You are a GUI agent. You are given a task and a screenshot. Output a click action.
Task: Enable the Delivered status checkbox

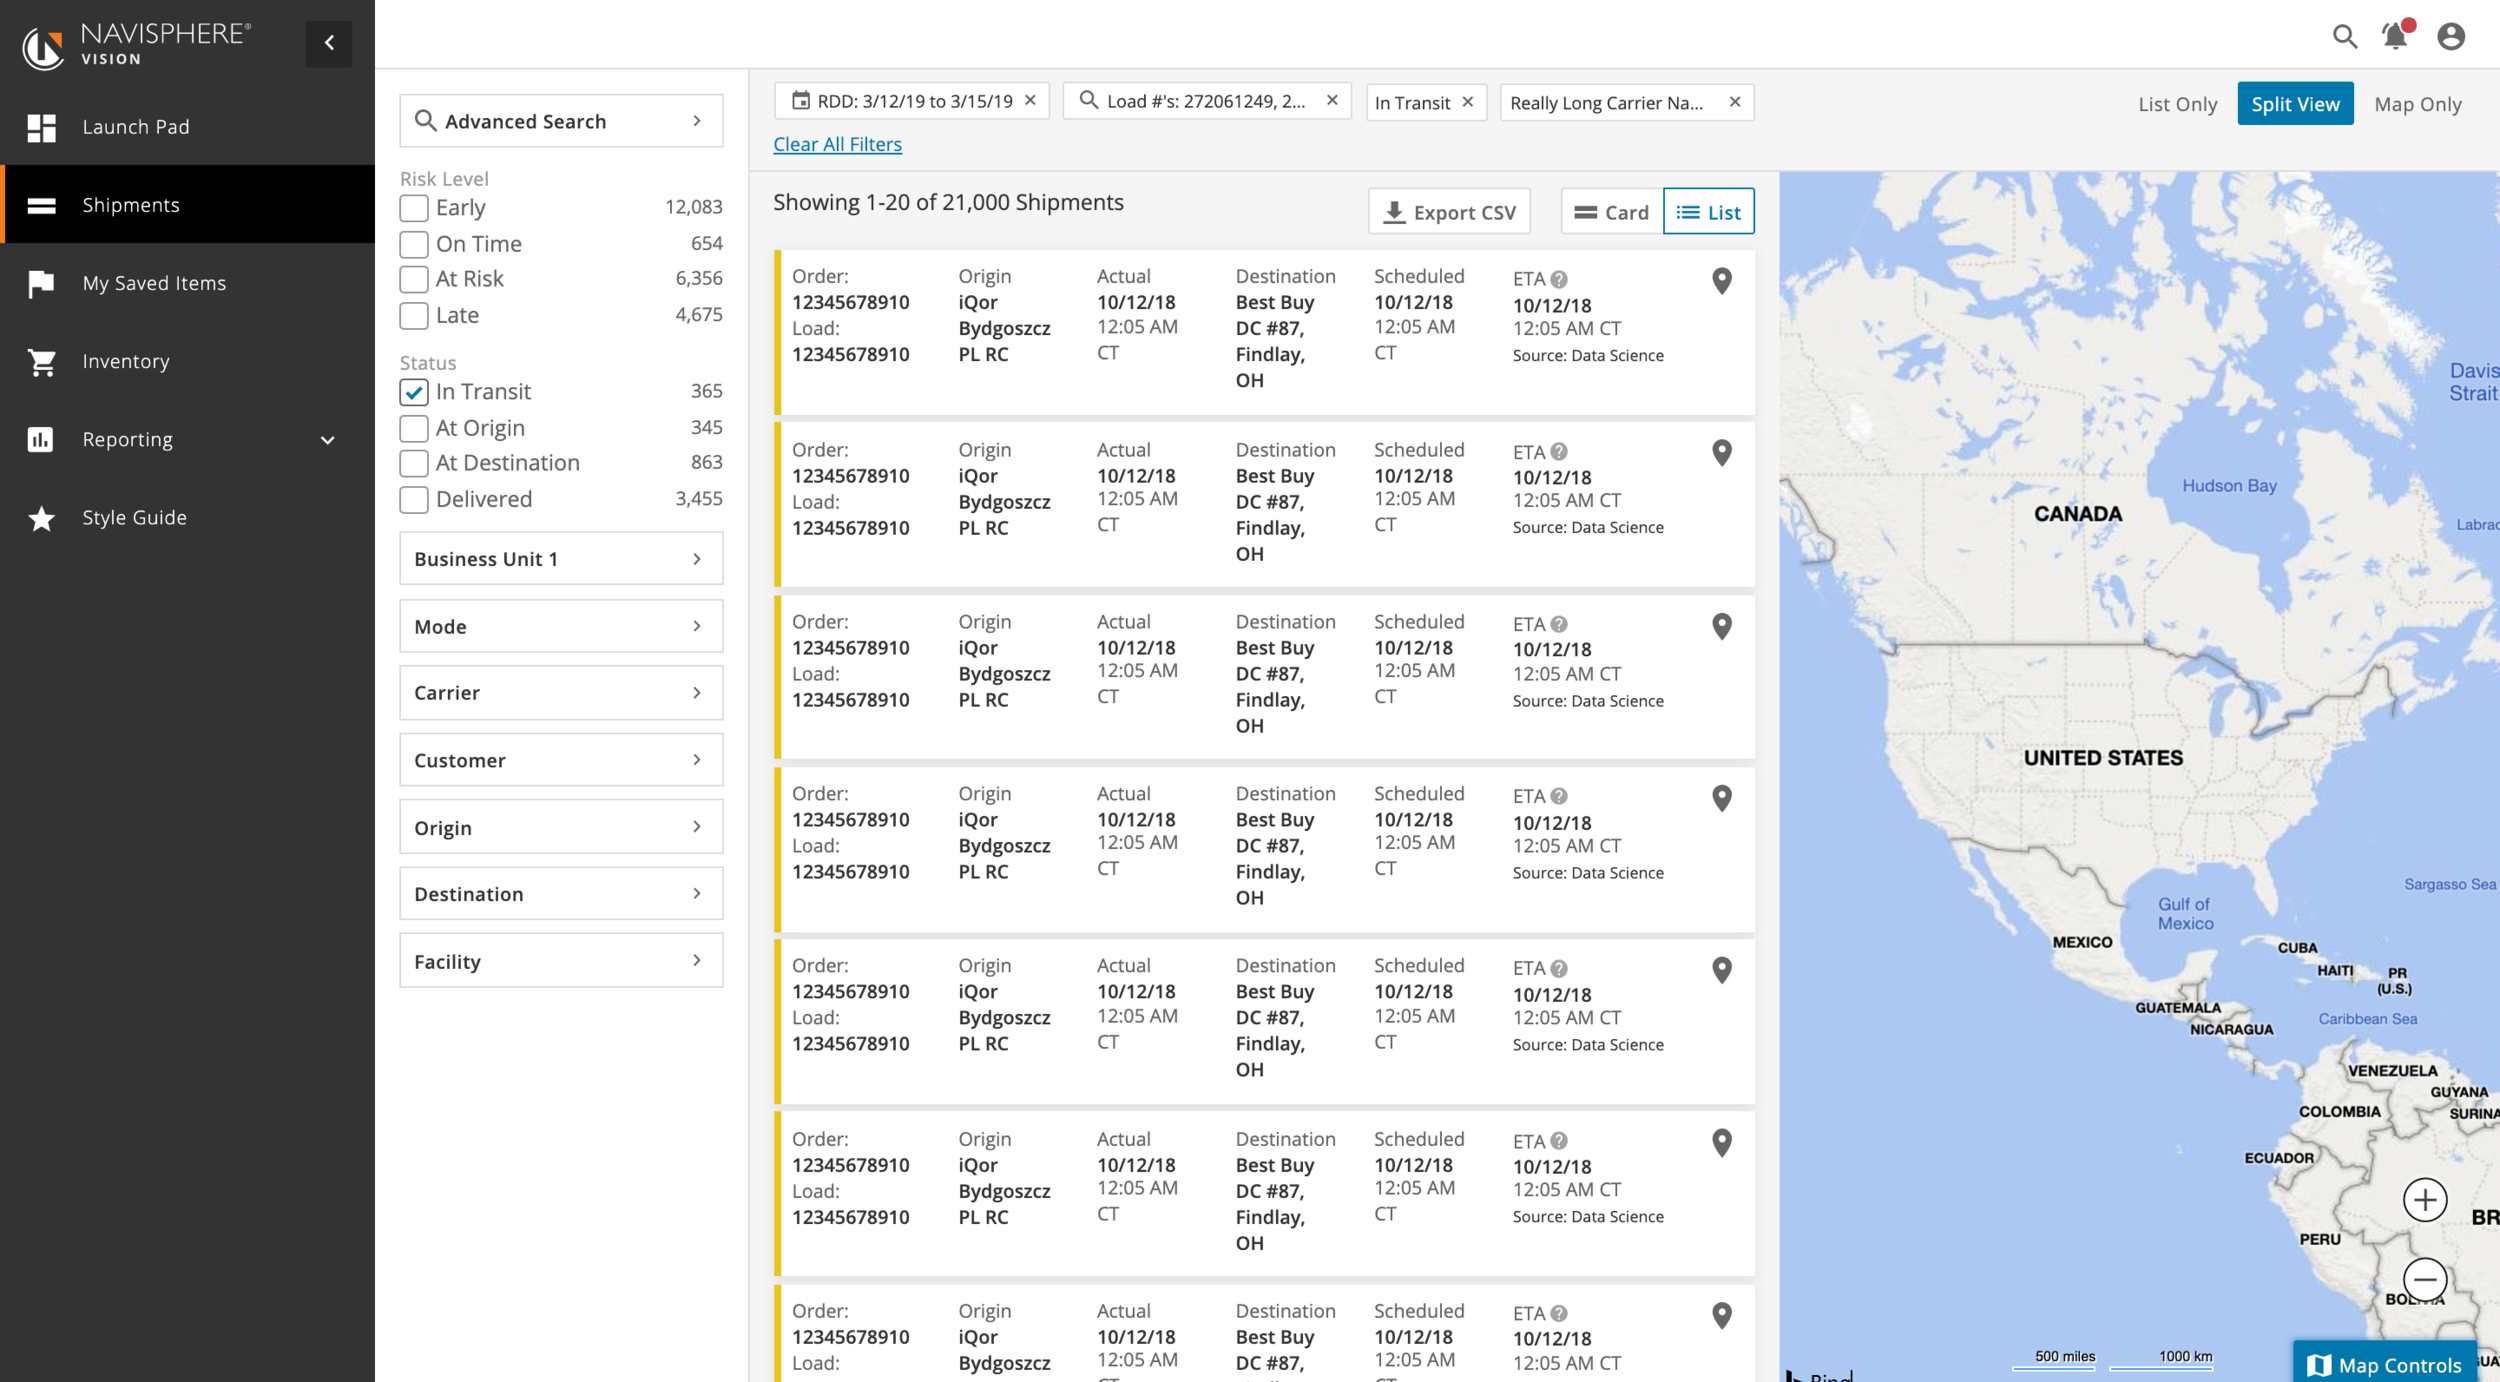point(414,499)
